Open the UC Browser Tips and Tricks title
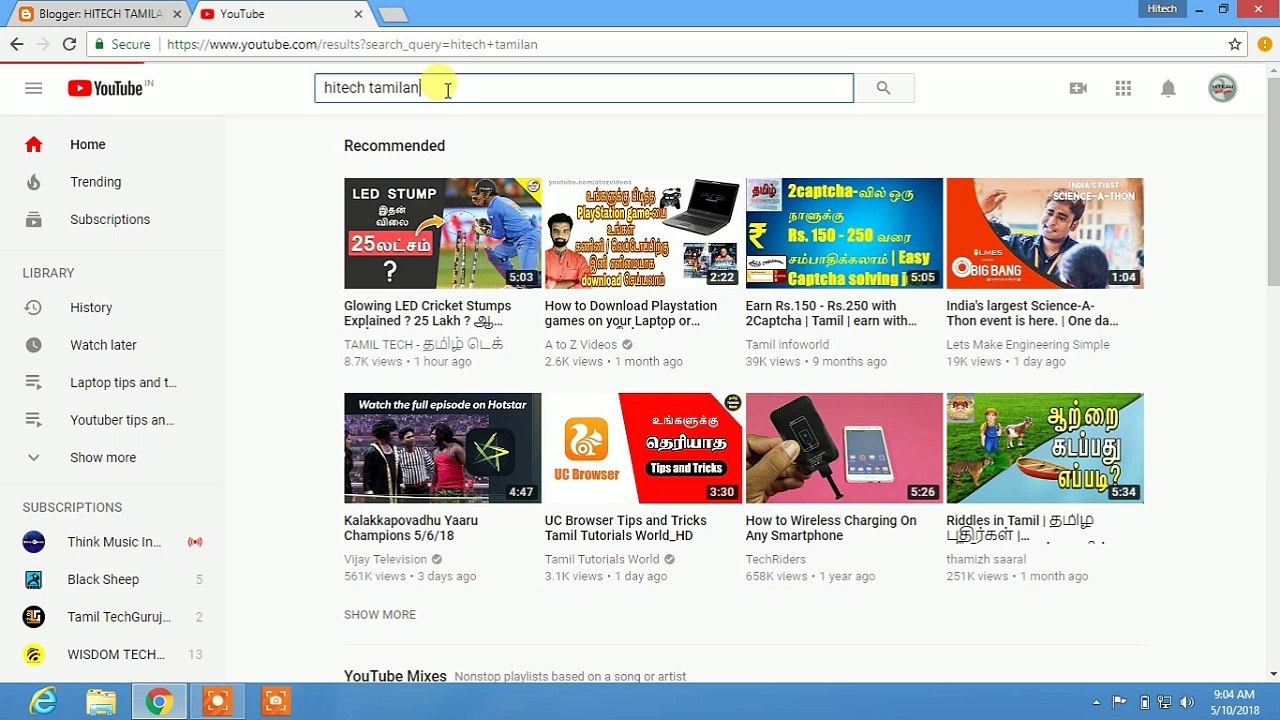The width and height of the screenshot is (1280, 720). click(626, 528)
